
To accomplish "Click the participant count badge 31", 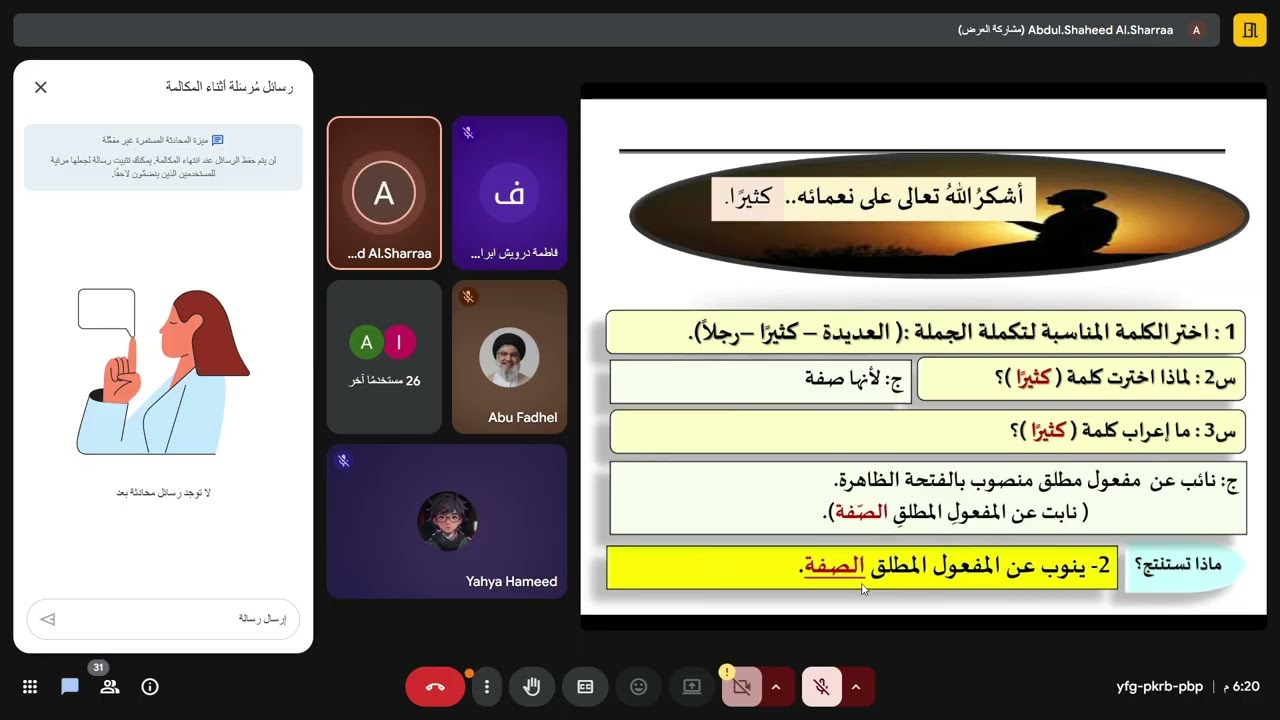I will (x=97, y=667).
